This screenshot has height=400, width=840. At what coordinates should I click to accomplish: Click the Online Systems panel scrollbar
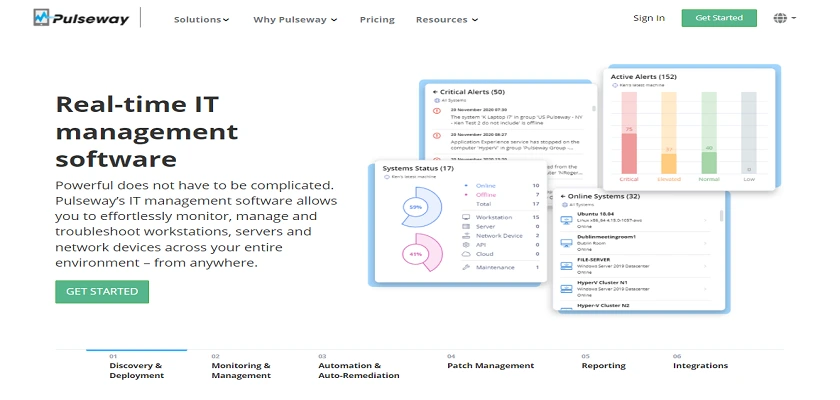tap(721, 216)
